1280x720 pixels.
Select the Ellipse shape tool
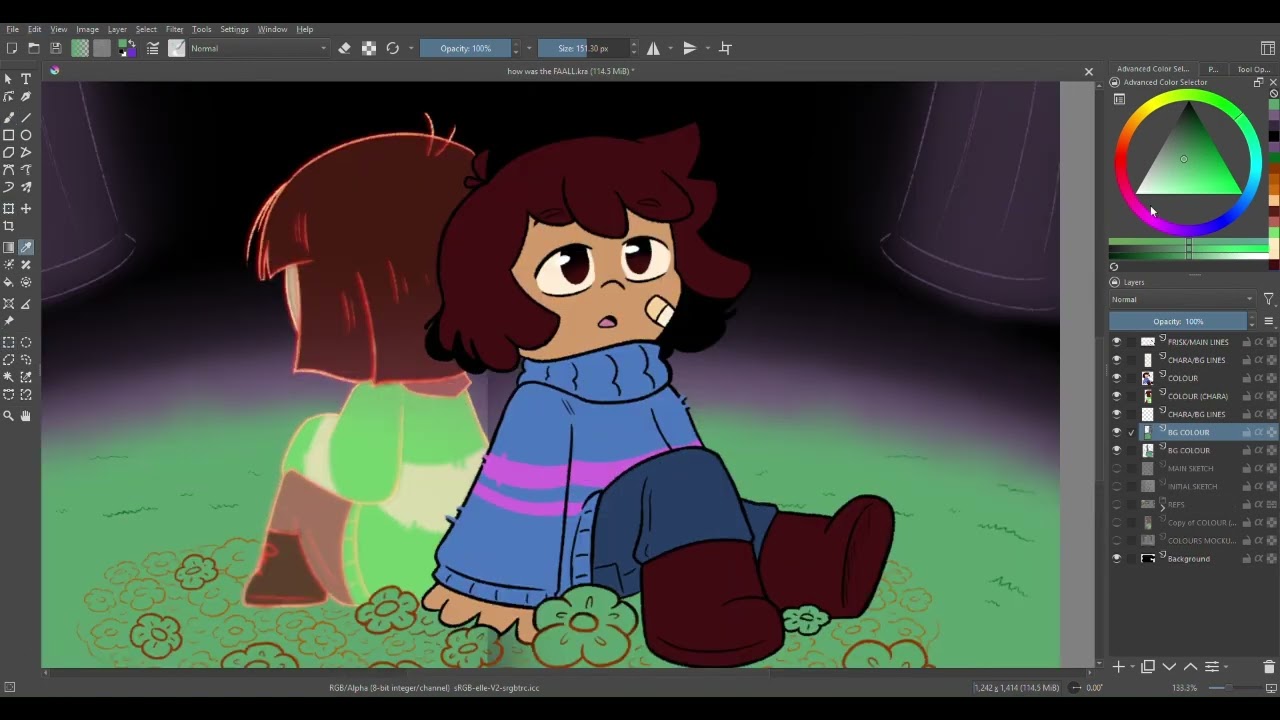click(26, 135)
